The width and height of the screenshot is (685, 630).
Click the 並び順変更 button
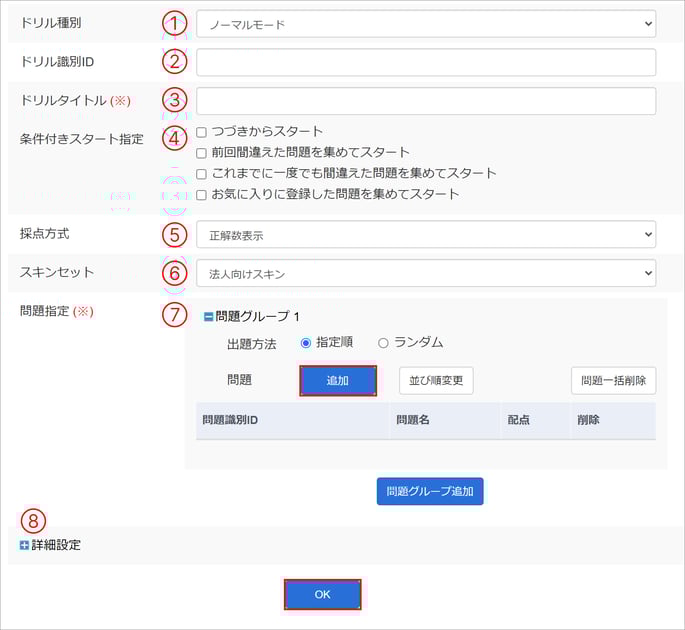pos(436,381)
